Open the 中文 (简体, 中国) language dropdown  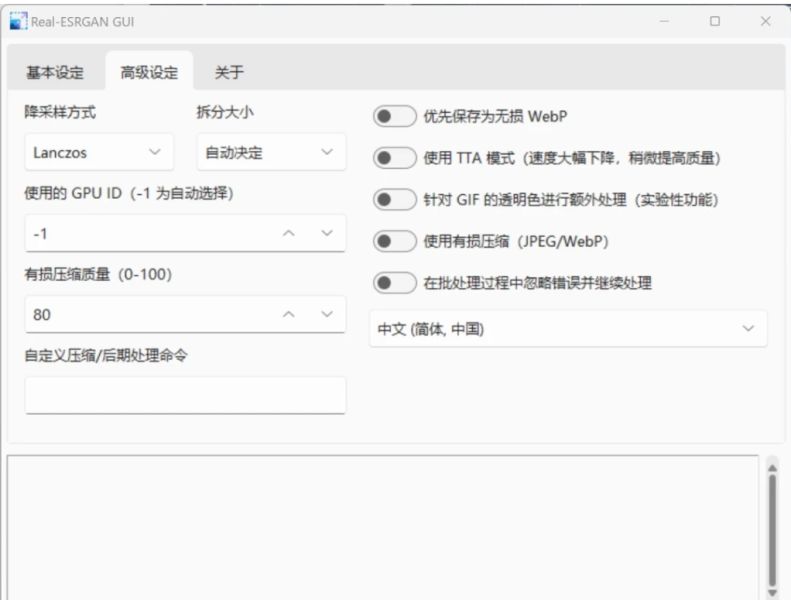click(x=568, y=329)
